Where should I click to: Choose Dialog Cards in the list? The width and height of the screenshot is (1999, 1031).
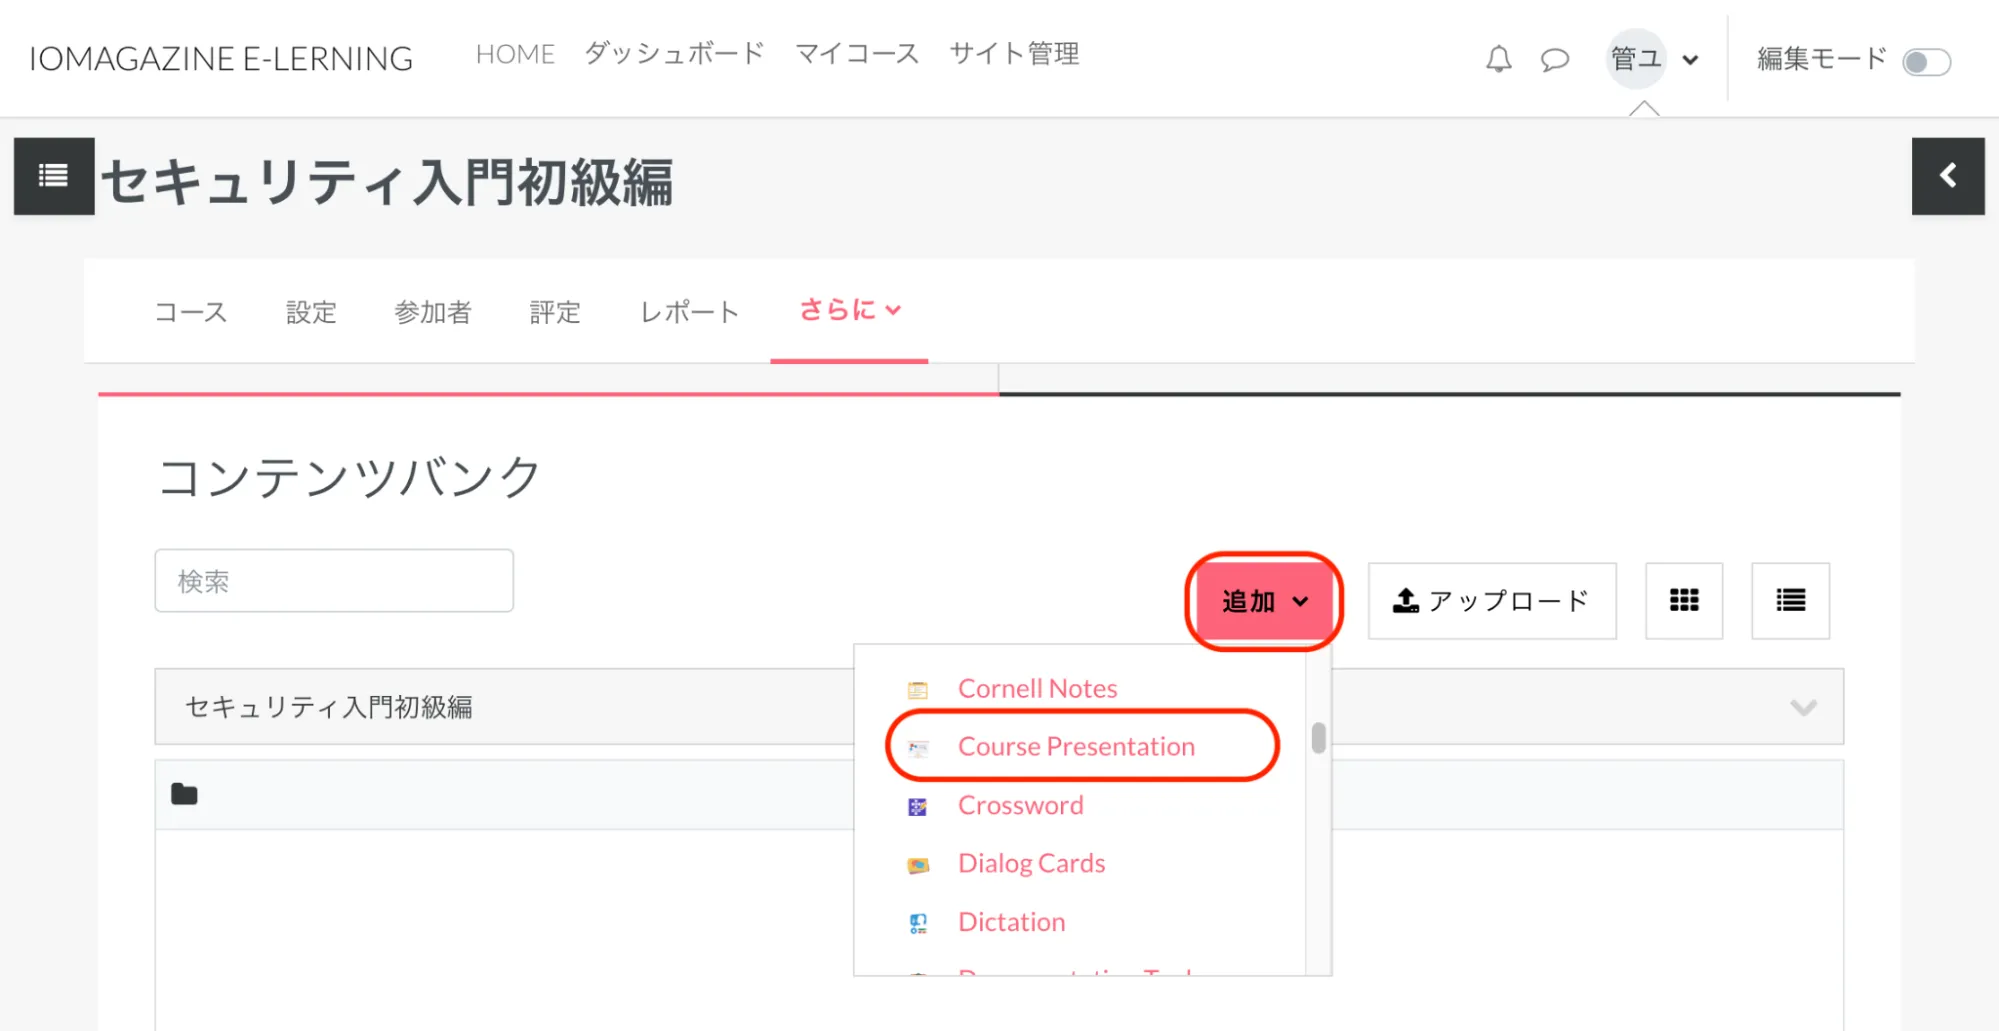(x=1031, y=863)
